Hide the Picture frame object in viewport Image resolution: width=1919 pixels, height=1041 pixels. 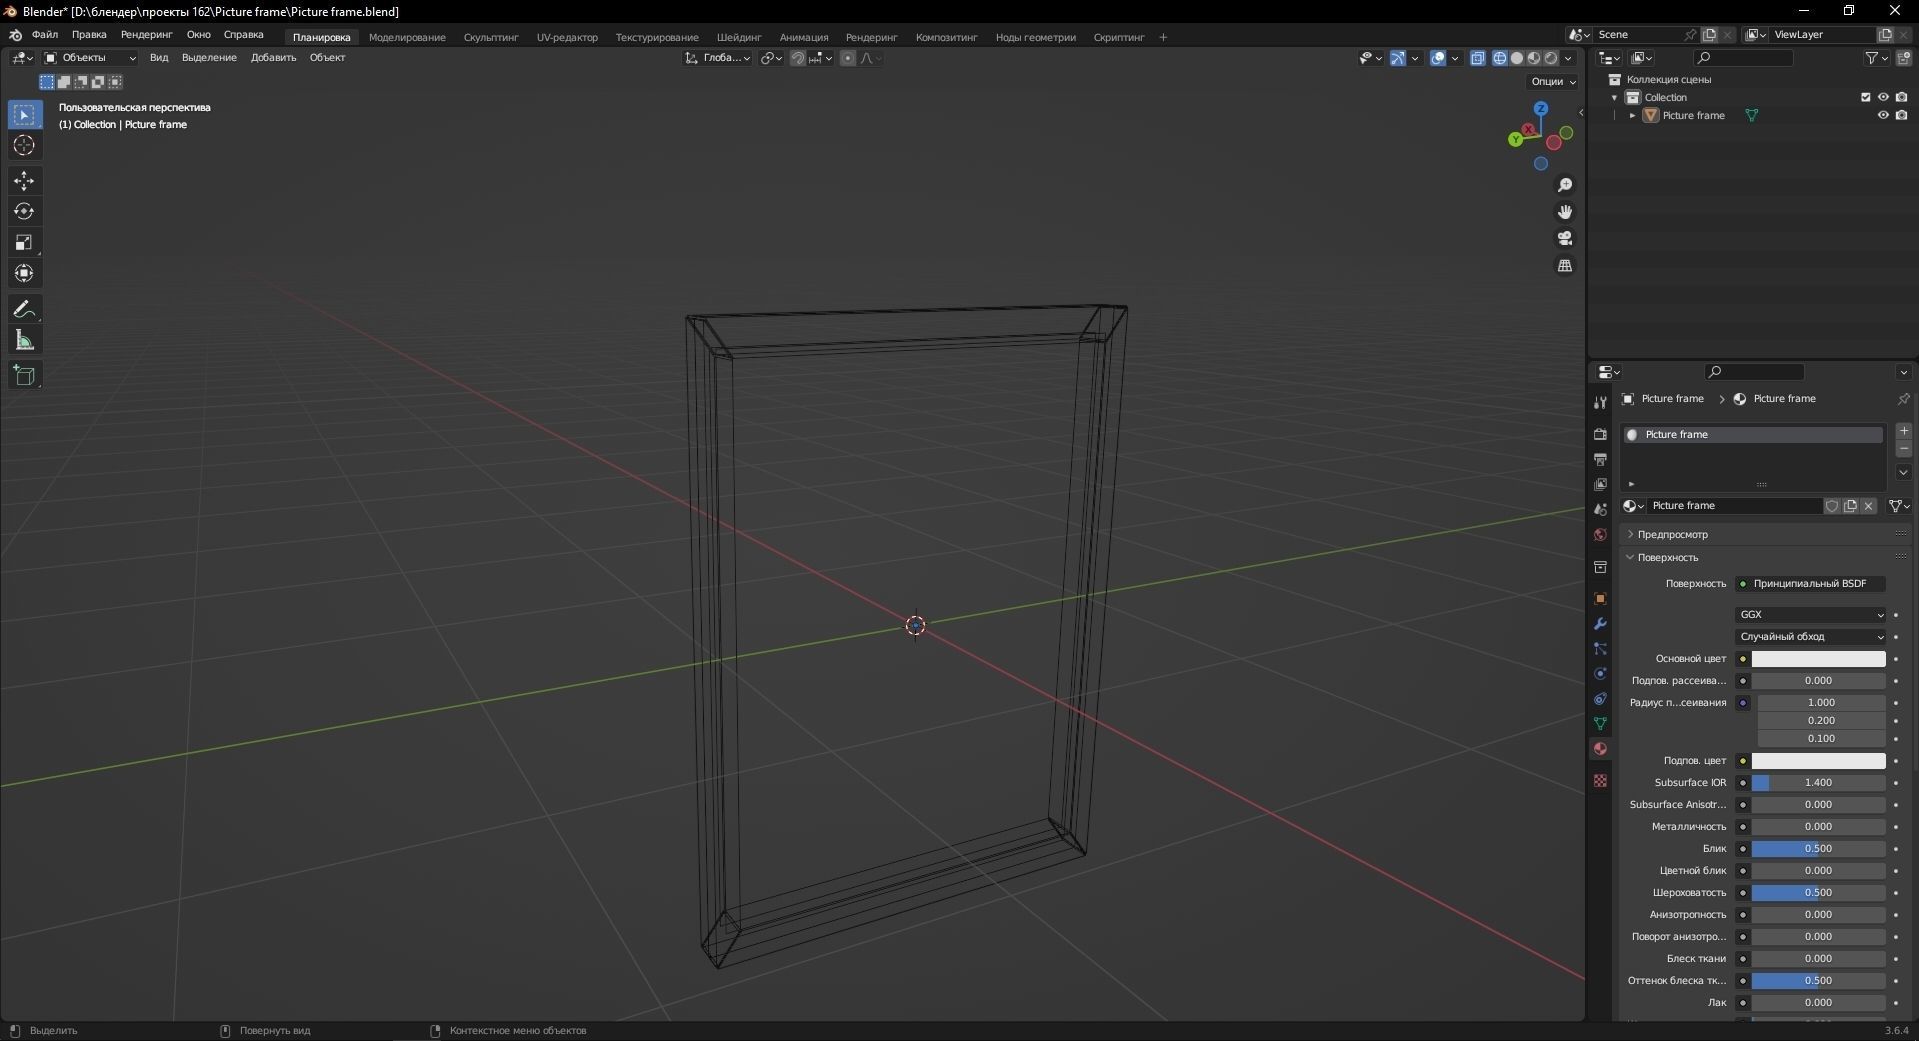point(1883,115)
